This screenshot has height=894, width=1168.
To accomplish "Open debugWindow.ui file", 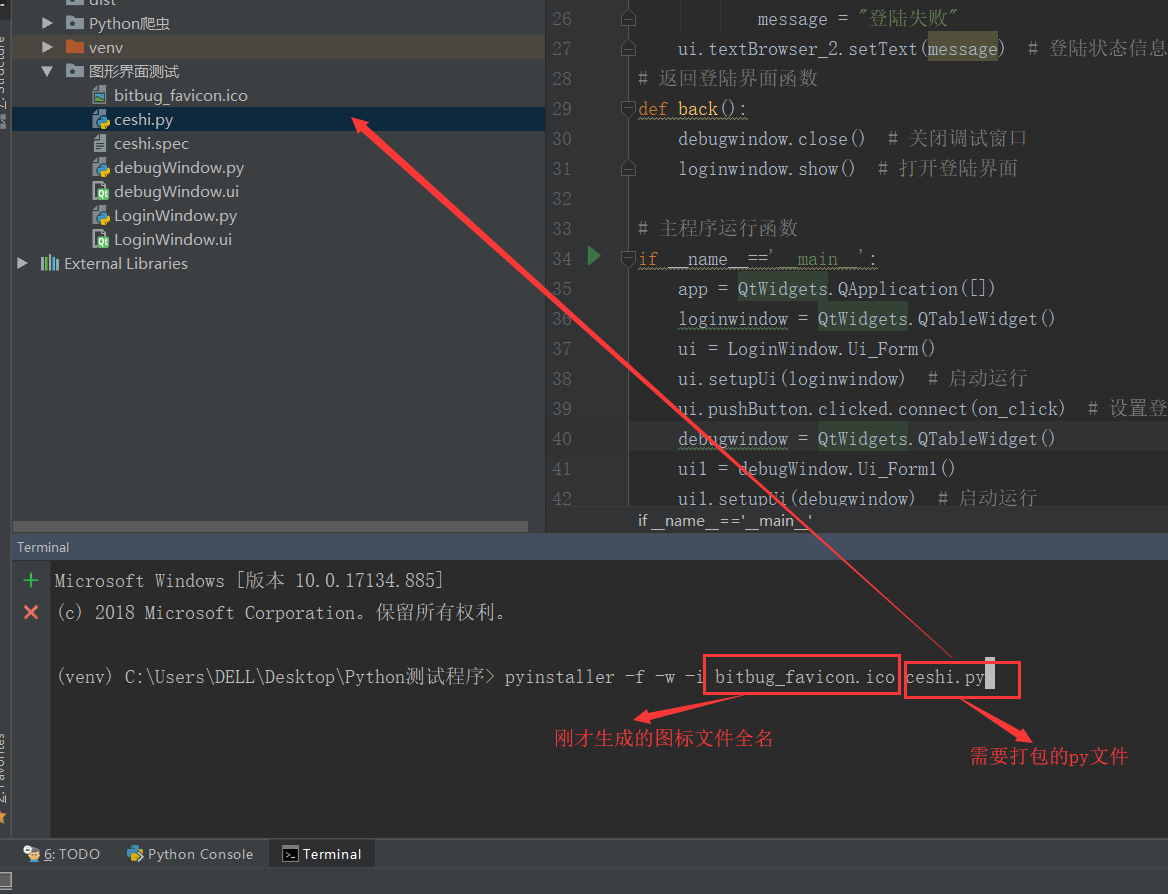I will pyautogui.click(x=177, y=191).
